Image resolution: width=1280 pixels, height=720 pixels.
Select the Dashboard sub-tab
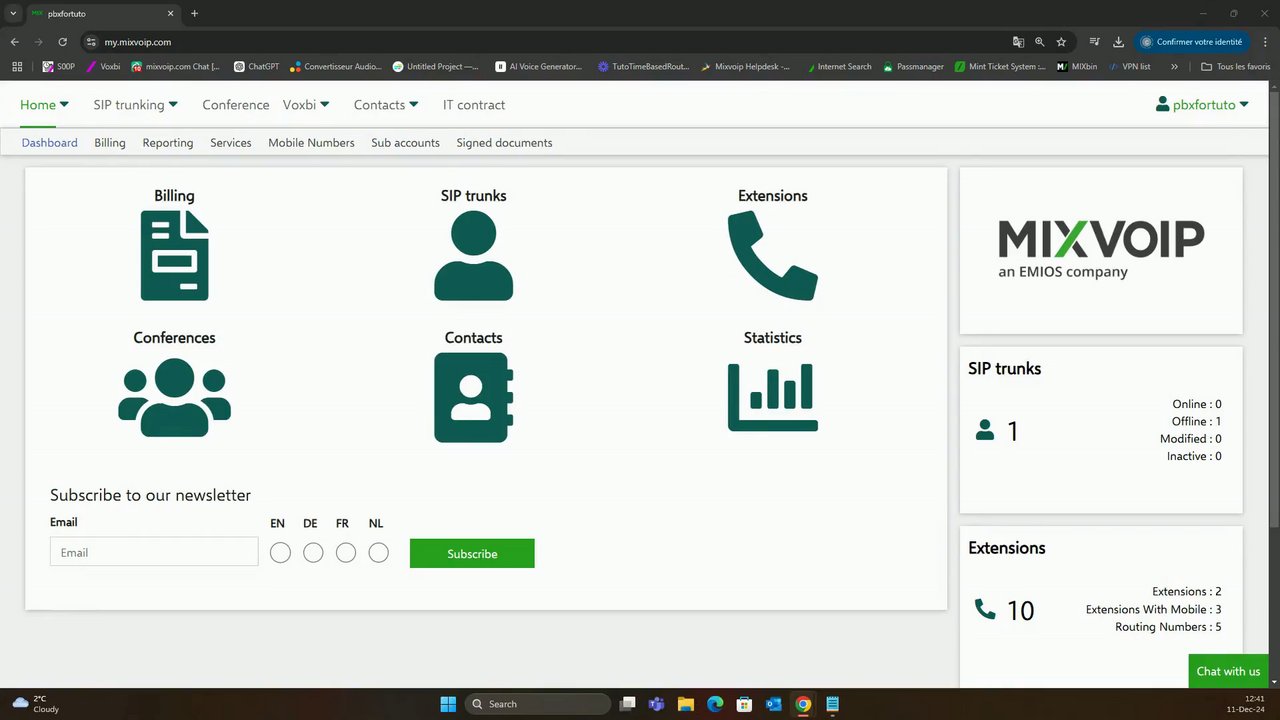click(49, 142)
